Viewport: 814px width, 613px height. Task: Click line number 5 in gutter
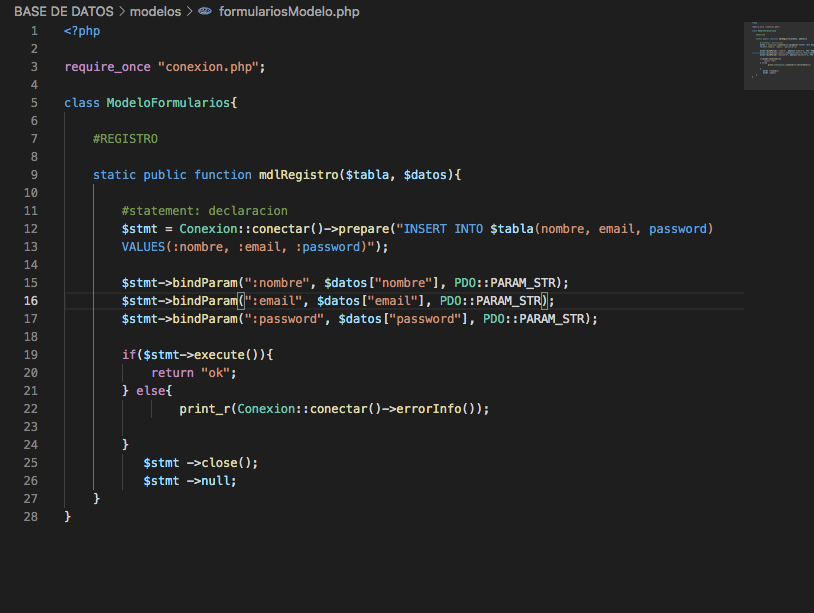(34, 103)
